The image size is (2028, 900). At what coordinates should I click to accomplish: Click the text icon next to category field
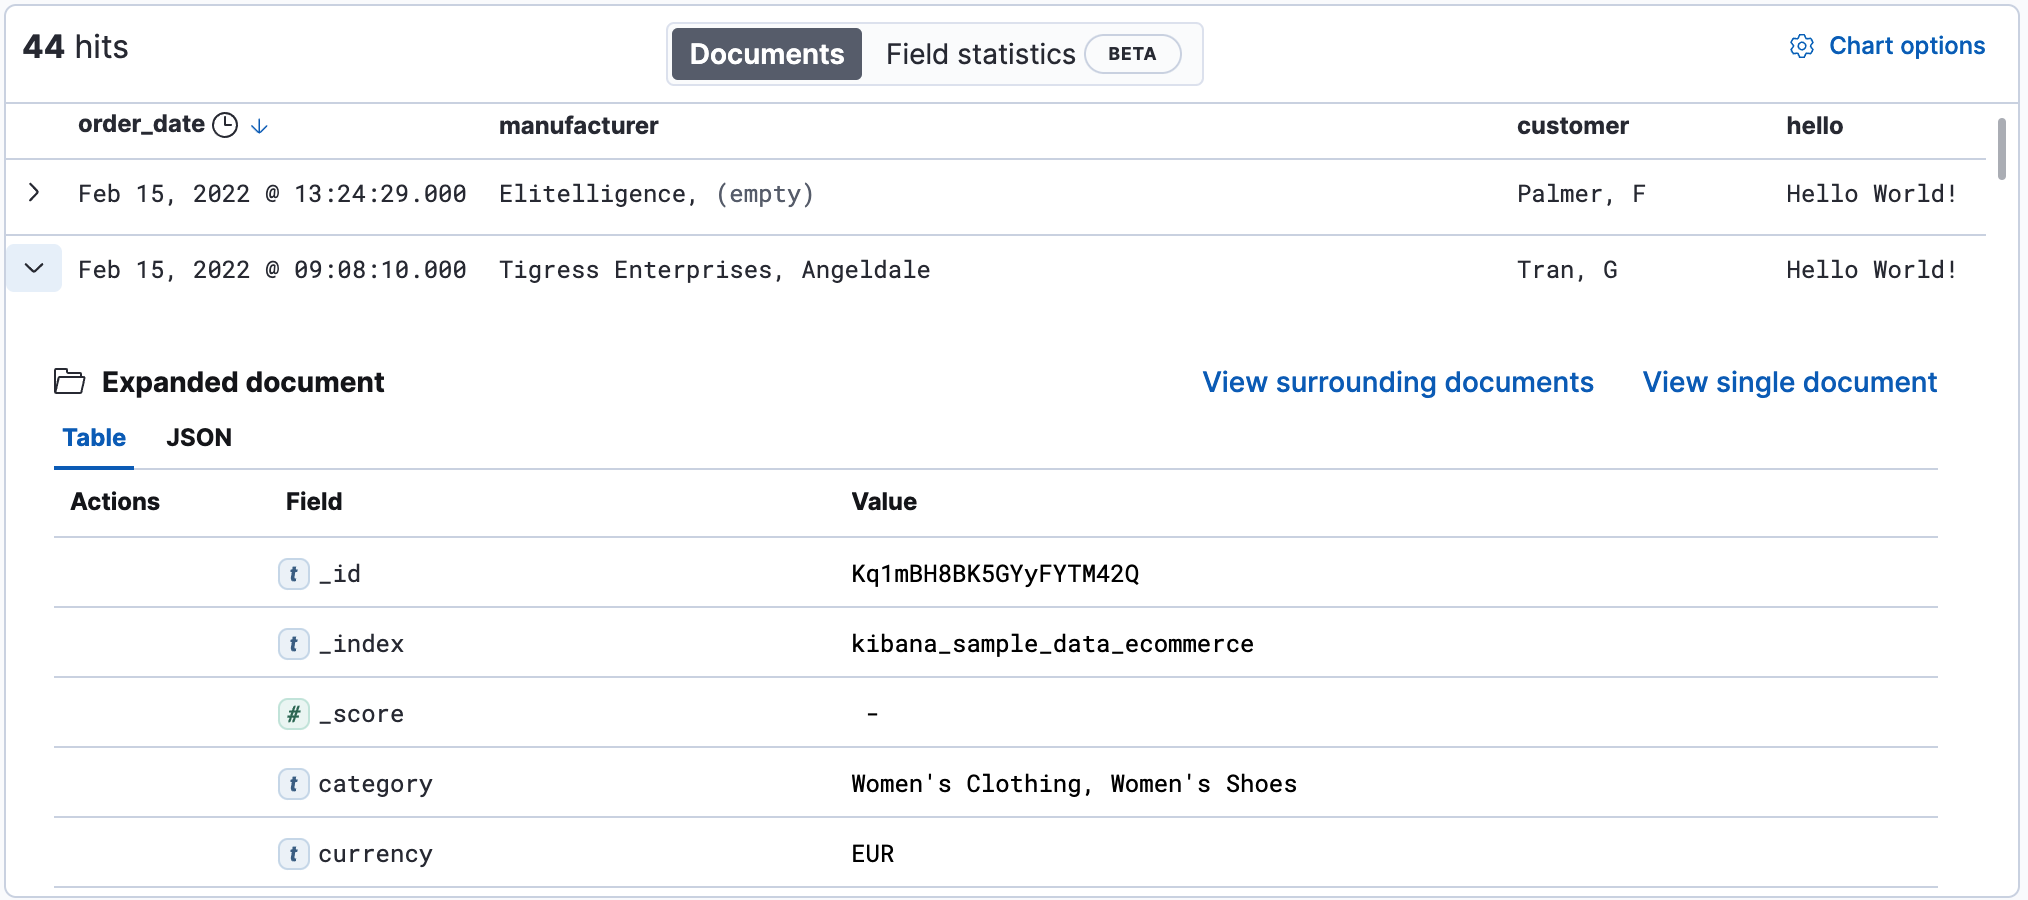293,785
